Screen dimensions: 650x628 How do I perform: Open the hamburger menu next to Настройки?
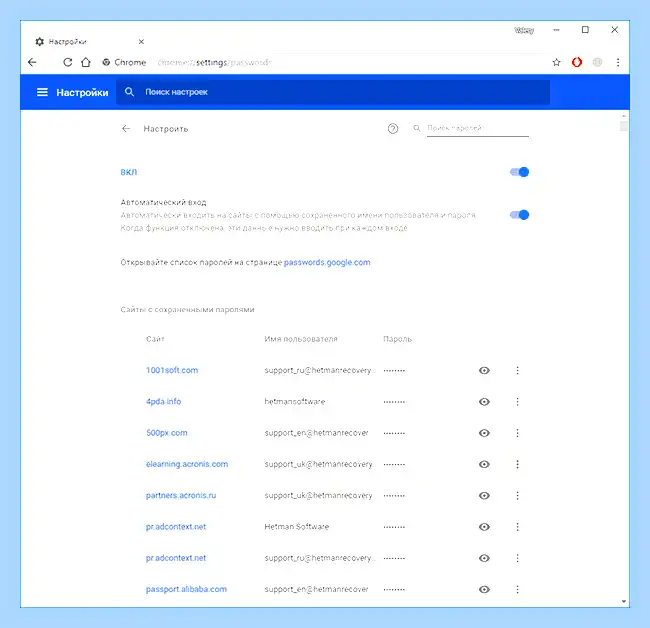click(x=42, y=92)
